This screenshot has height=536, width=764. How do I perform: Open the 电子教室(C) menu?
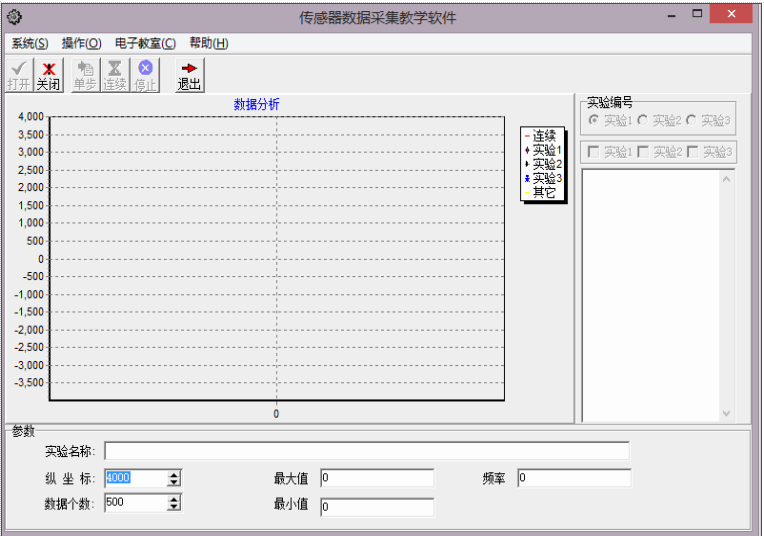[145, 43]
